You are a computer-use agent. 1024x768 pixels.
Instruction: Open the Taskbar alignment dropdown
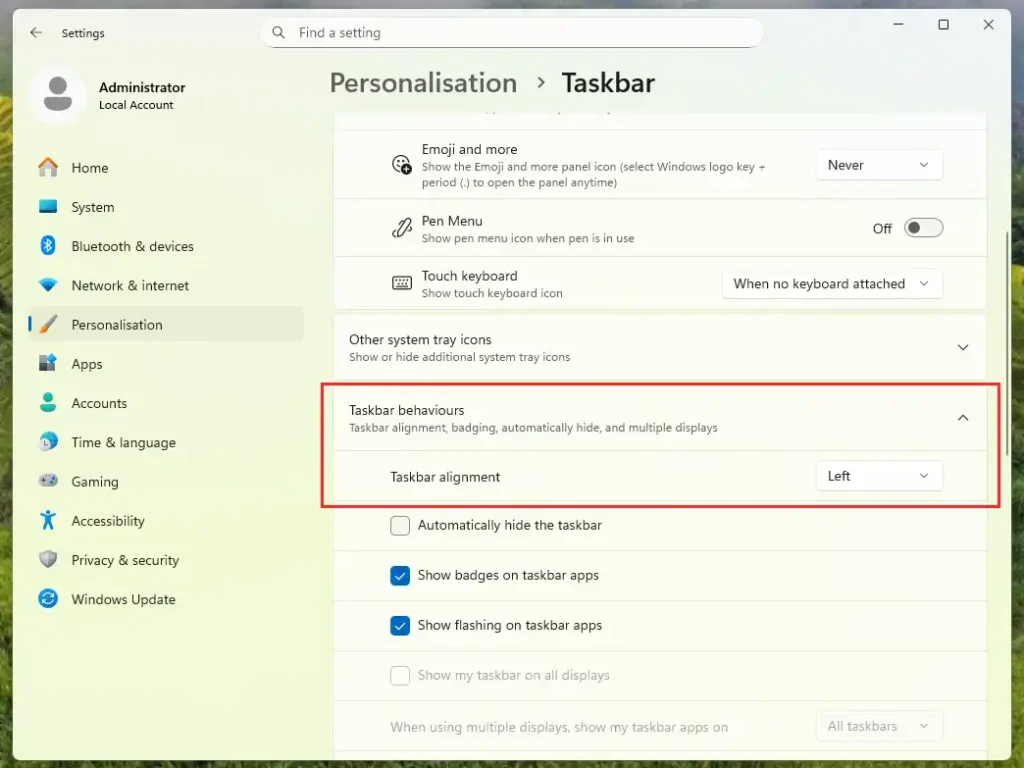879,476
